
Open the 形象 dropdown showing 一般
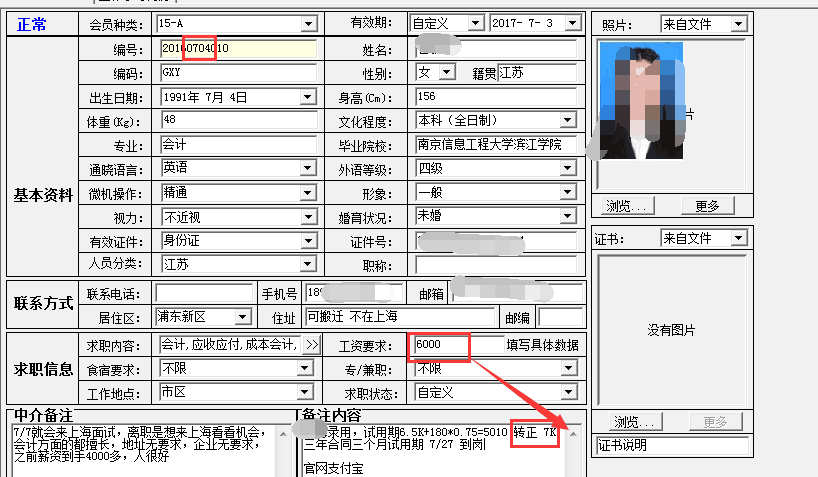568,192
